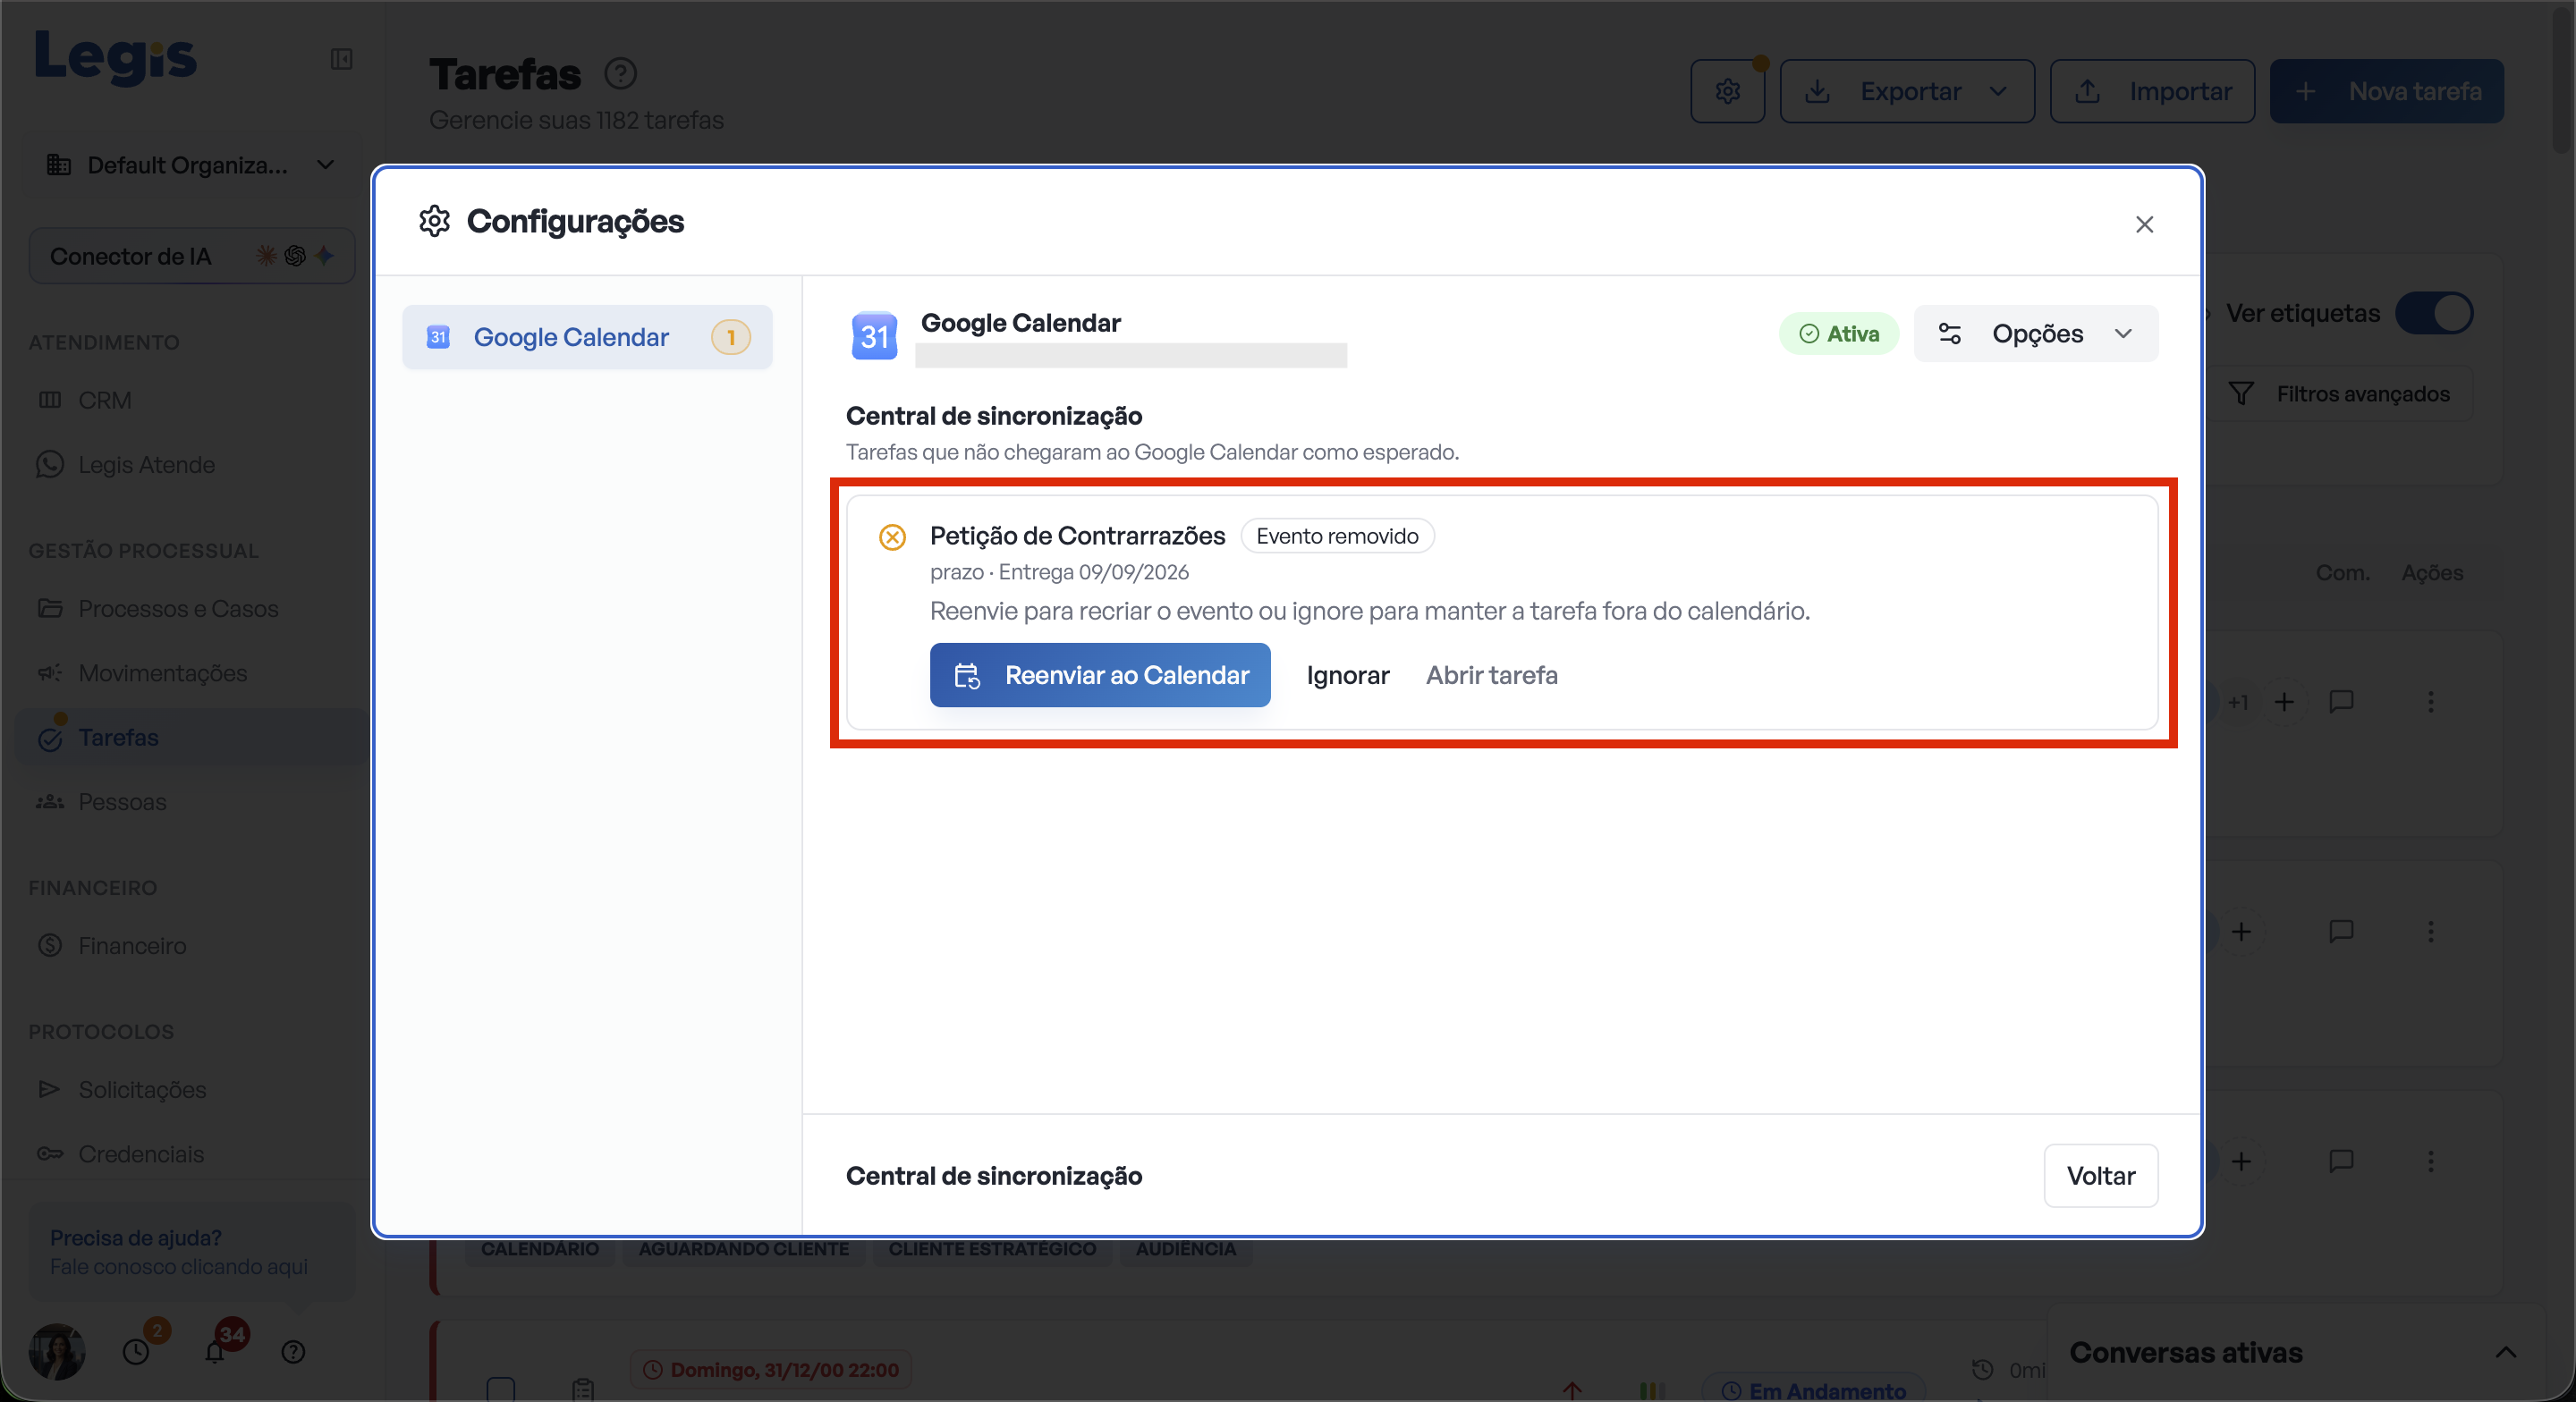This screenshot has width=2576, height=1402.
Task: Open Processos e Casos in sidebar
Action: click(178, 608)
